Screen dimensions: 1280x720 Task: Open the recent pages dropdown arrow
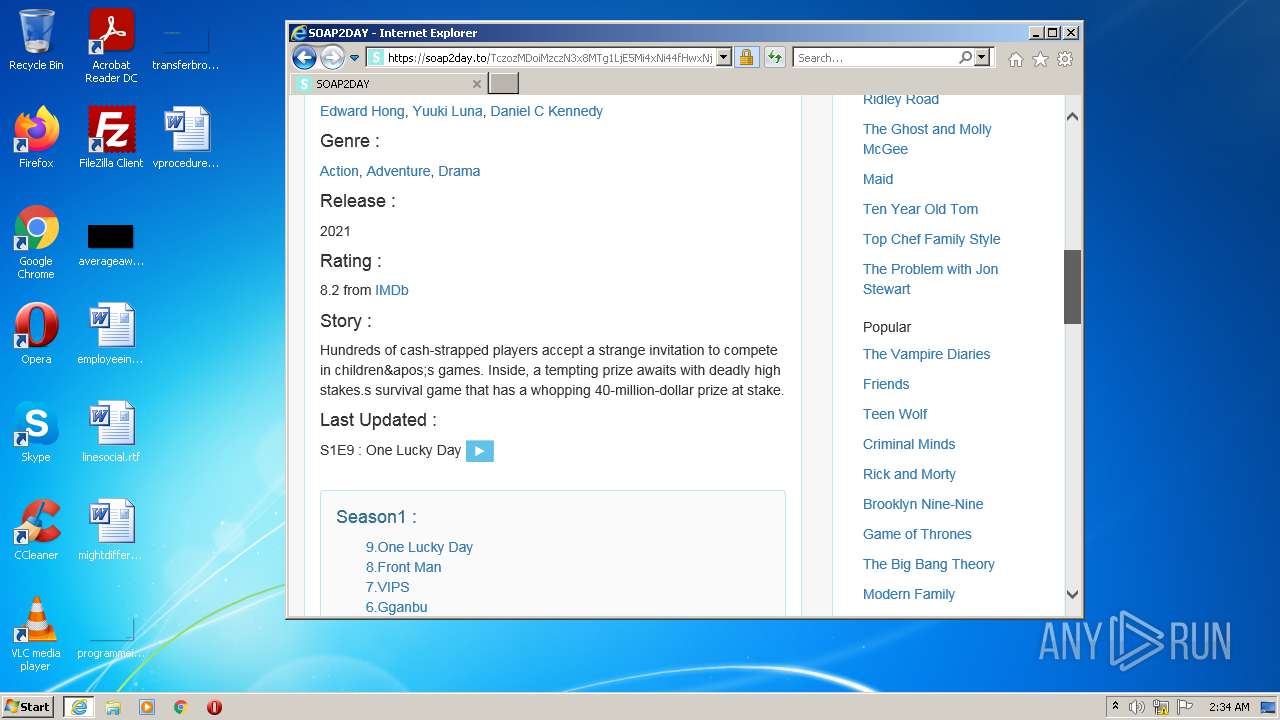(354, 58)
